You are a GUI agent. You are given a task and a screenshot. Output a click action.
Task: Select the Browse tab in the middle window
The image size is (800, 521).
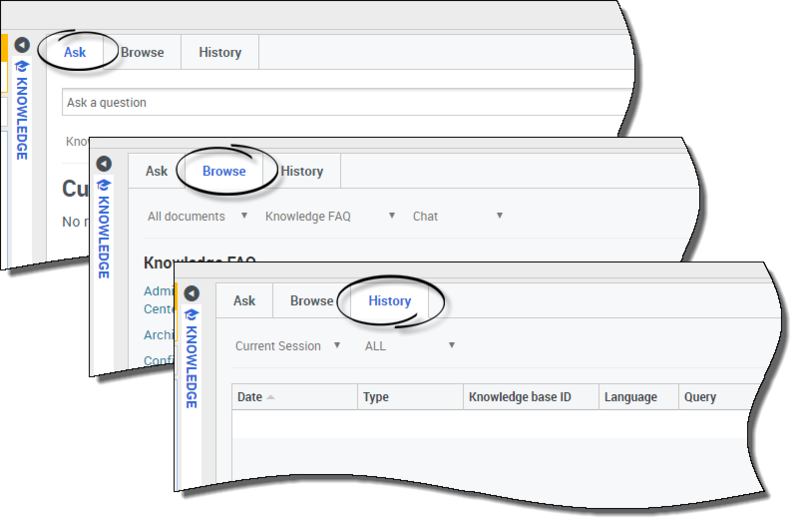click(224, 171)
